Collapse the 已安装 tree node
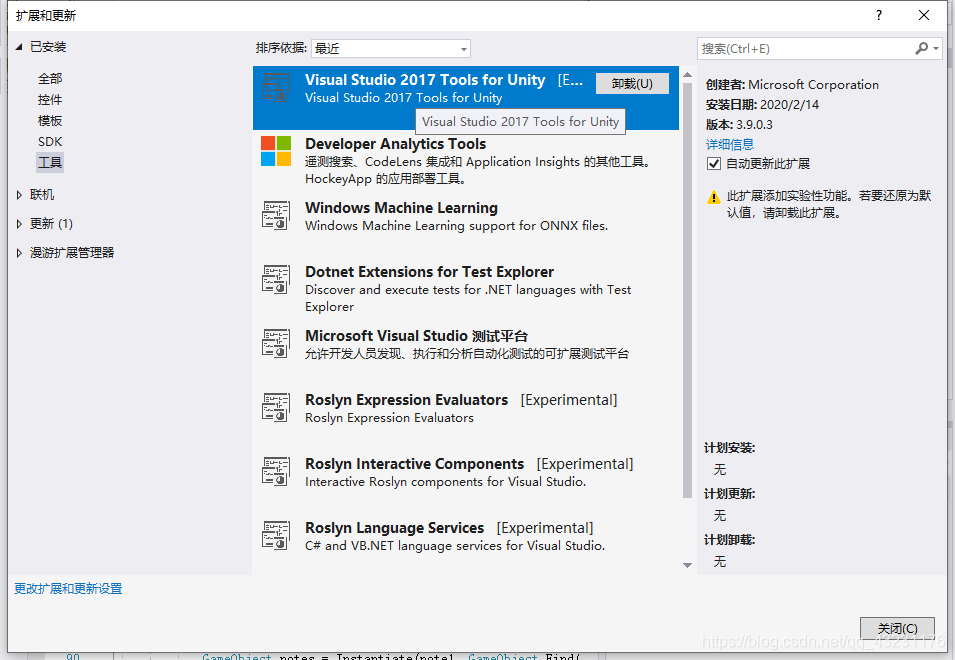This screenshot has height=660, width=955. pyautogui.click(x=19, y=47)
